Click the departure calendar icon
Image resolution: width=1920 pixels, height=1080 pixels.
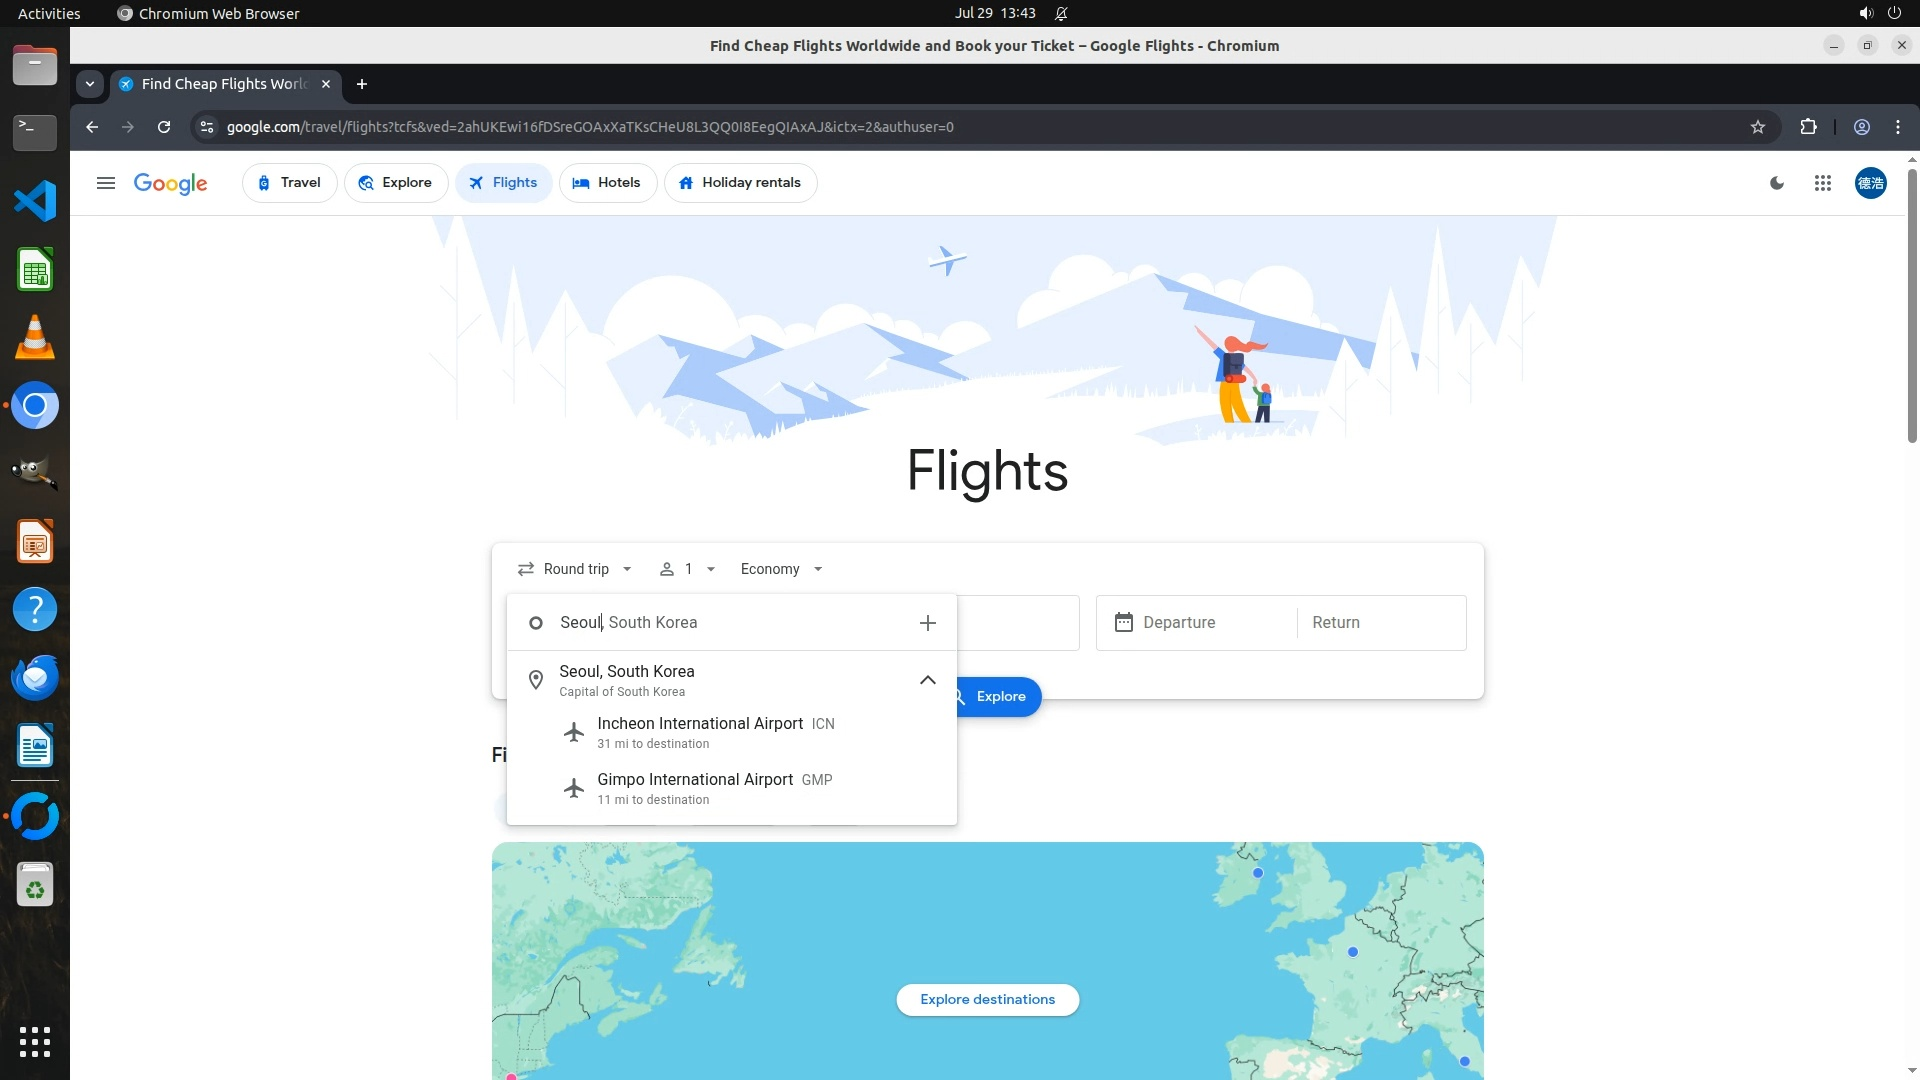click(1124, 622)
